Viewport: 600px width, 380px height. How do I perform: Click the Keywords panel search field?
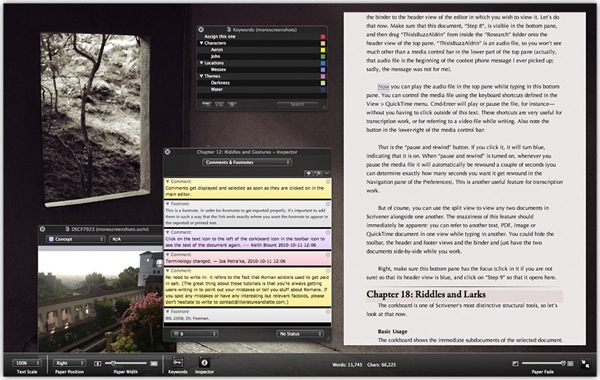pyautogui.click(x=297, y=104)
